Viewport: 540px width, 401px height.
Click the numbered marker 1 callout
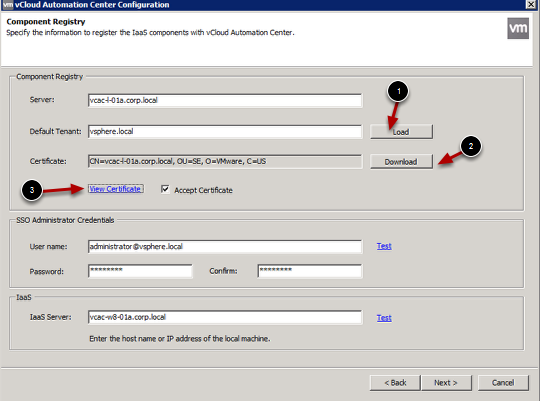click(x=398, y=91)
